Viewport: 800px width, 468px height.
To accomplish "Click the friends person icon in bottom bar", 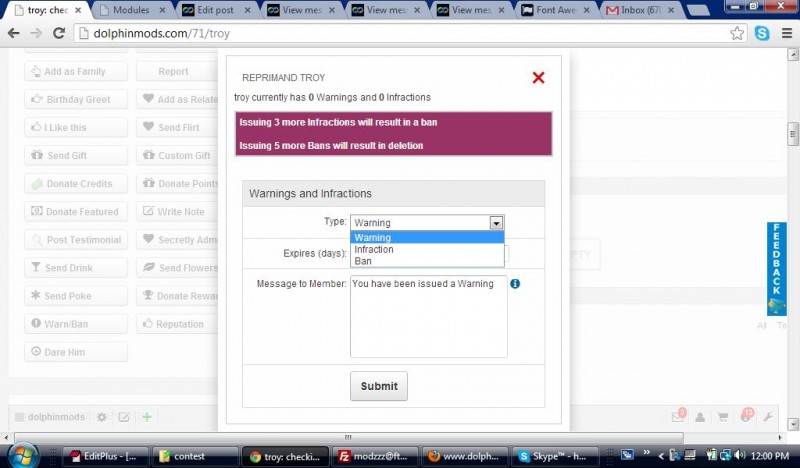I will pos(701,417).
